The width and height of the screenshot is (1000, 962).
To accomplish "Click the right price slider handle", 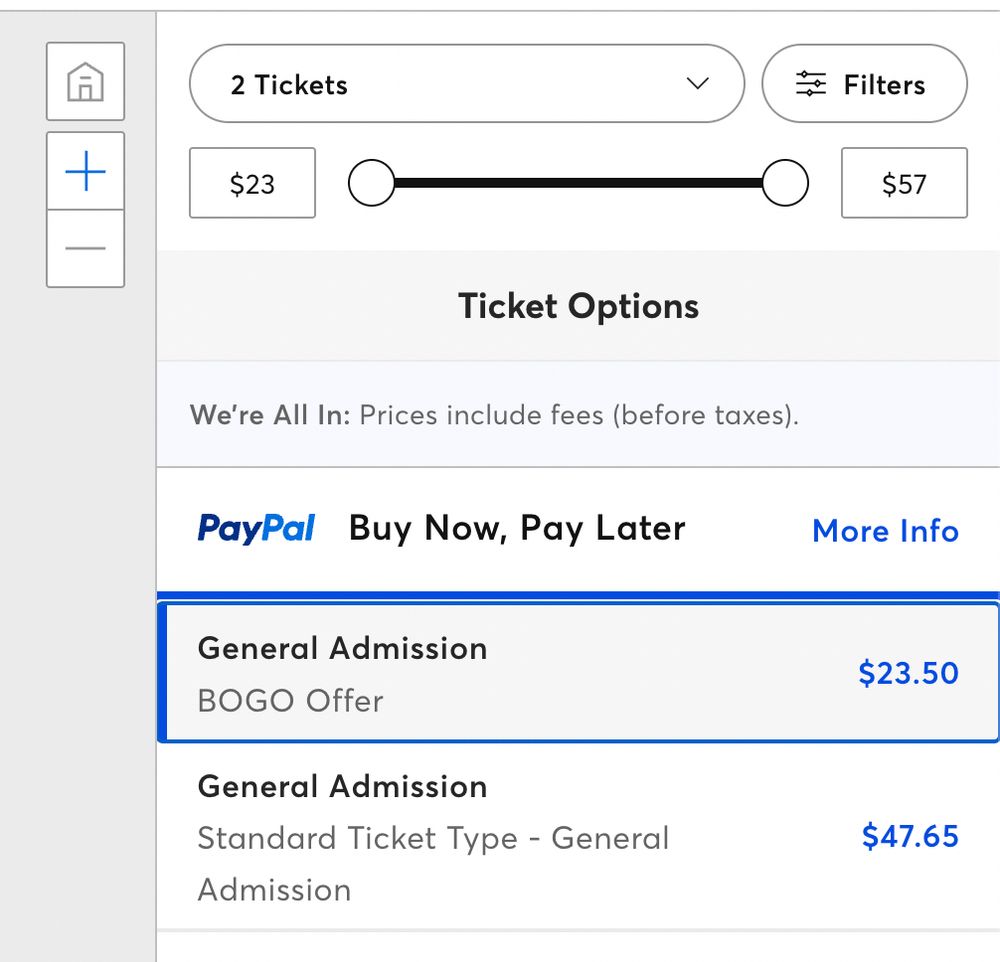I will pos(785,183).
